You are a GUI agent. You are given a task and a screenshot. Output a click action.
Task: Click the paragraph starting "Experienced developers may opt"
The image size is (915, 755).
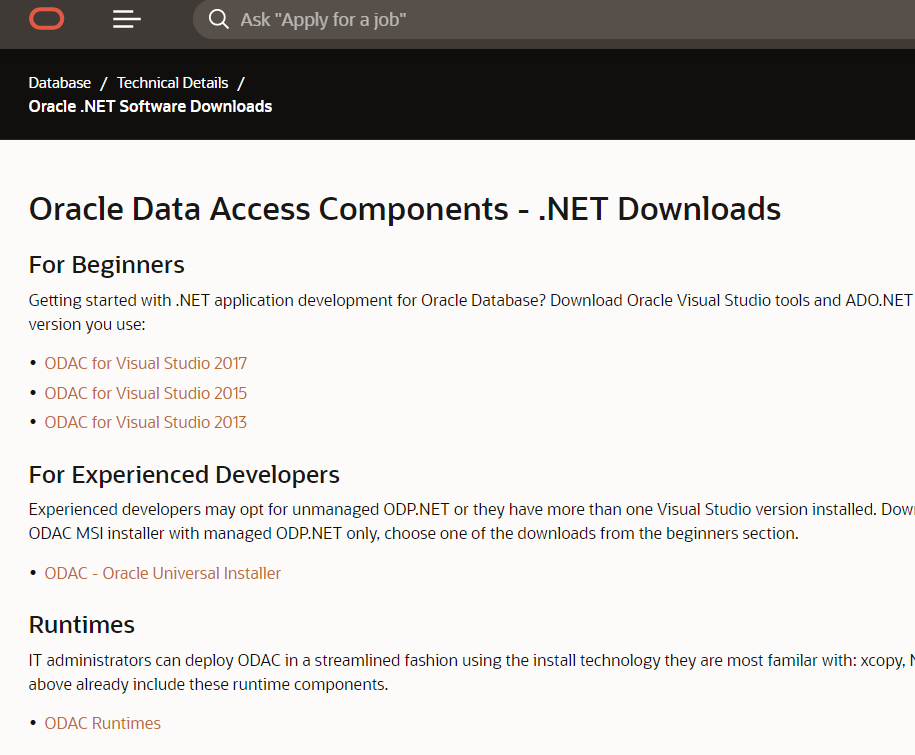coord(470,521)
